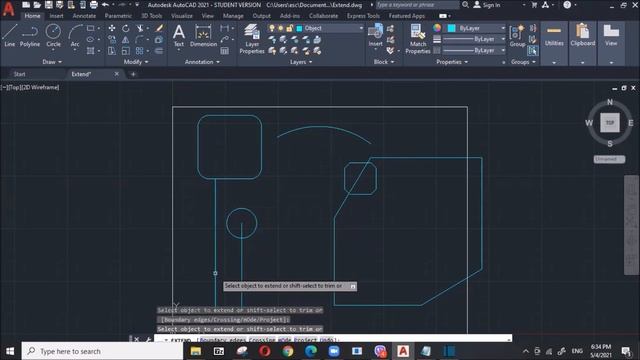Switch to the Start drawing tab
The height and width of the screenshot is (360, 640).
pos(19,74)
